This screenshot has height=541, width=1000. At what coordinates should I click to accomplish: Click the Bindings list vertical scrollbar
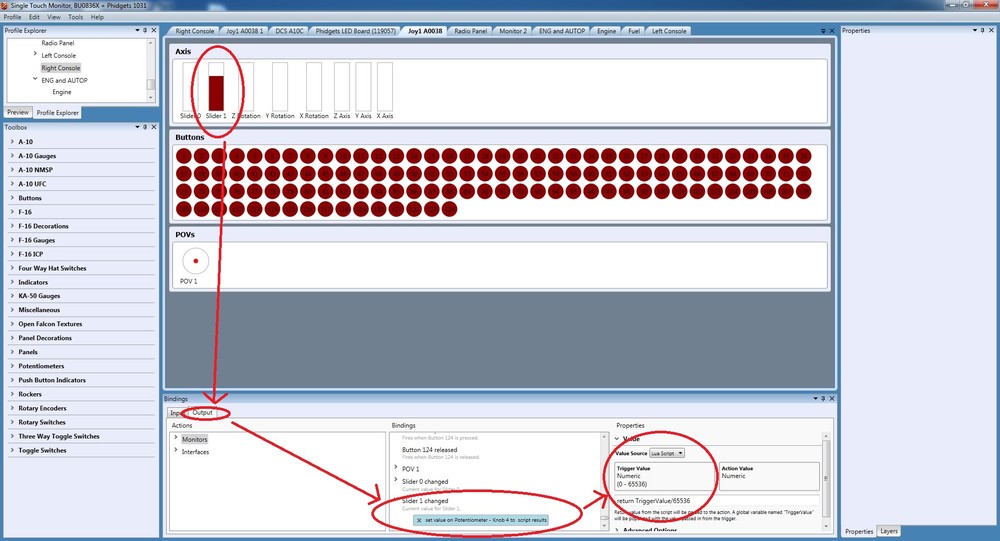pyautogui.click(x=605, y=480)
